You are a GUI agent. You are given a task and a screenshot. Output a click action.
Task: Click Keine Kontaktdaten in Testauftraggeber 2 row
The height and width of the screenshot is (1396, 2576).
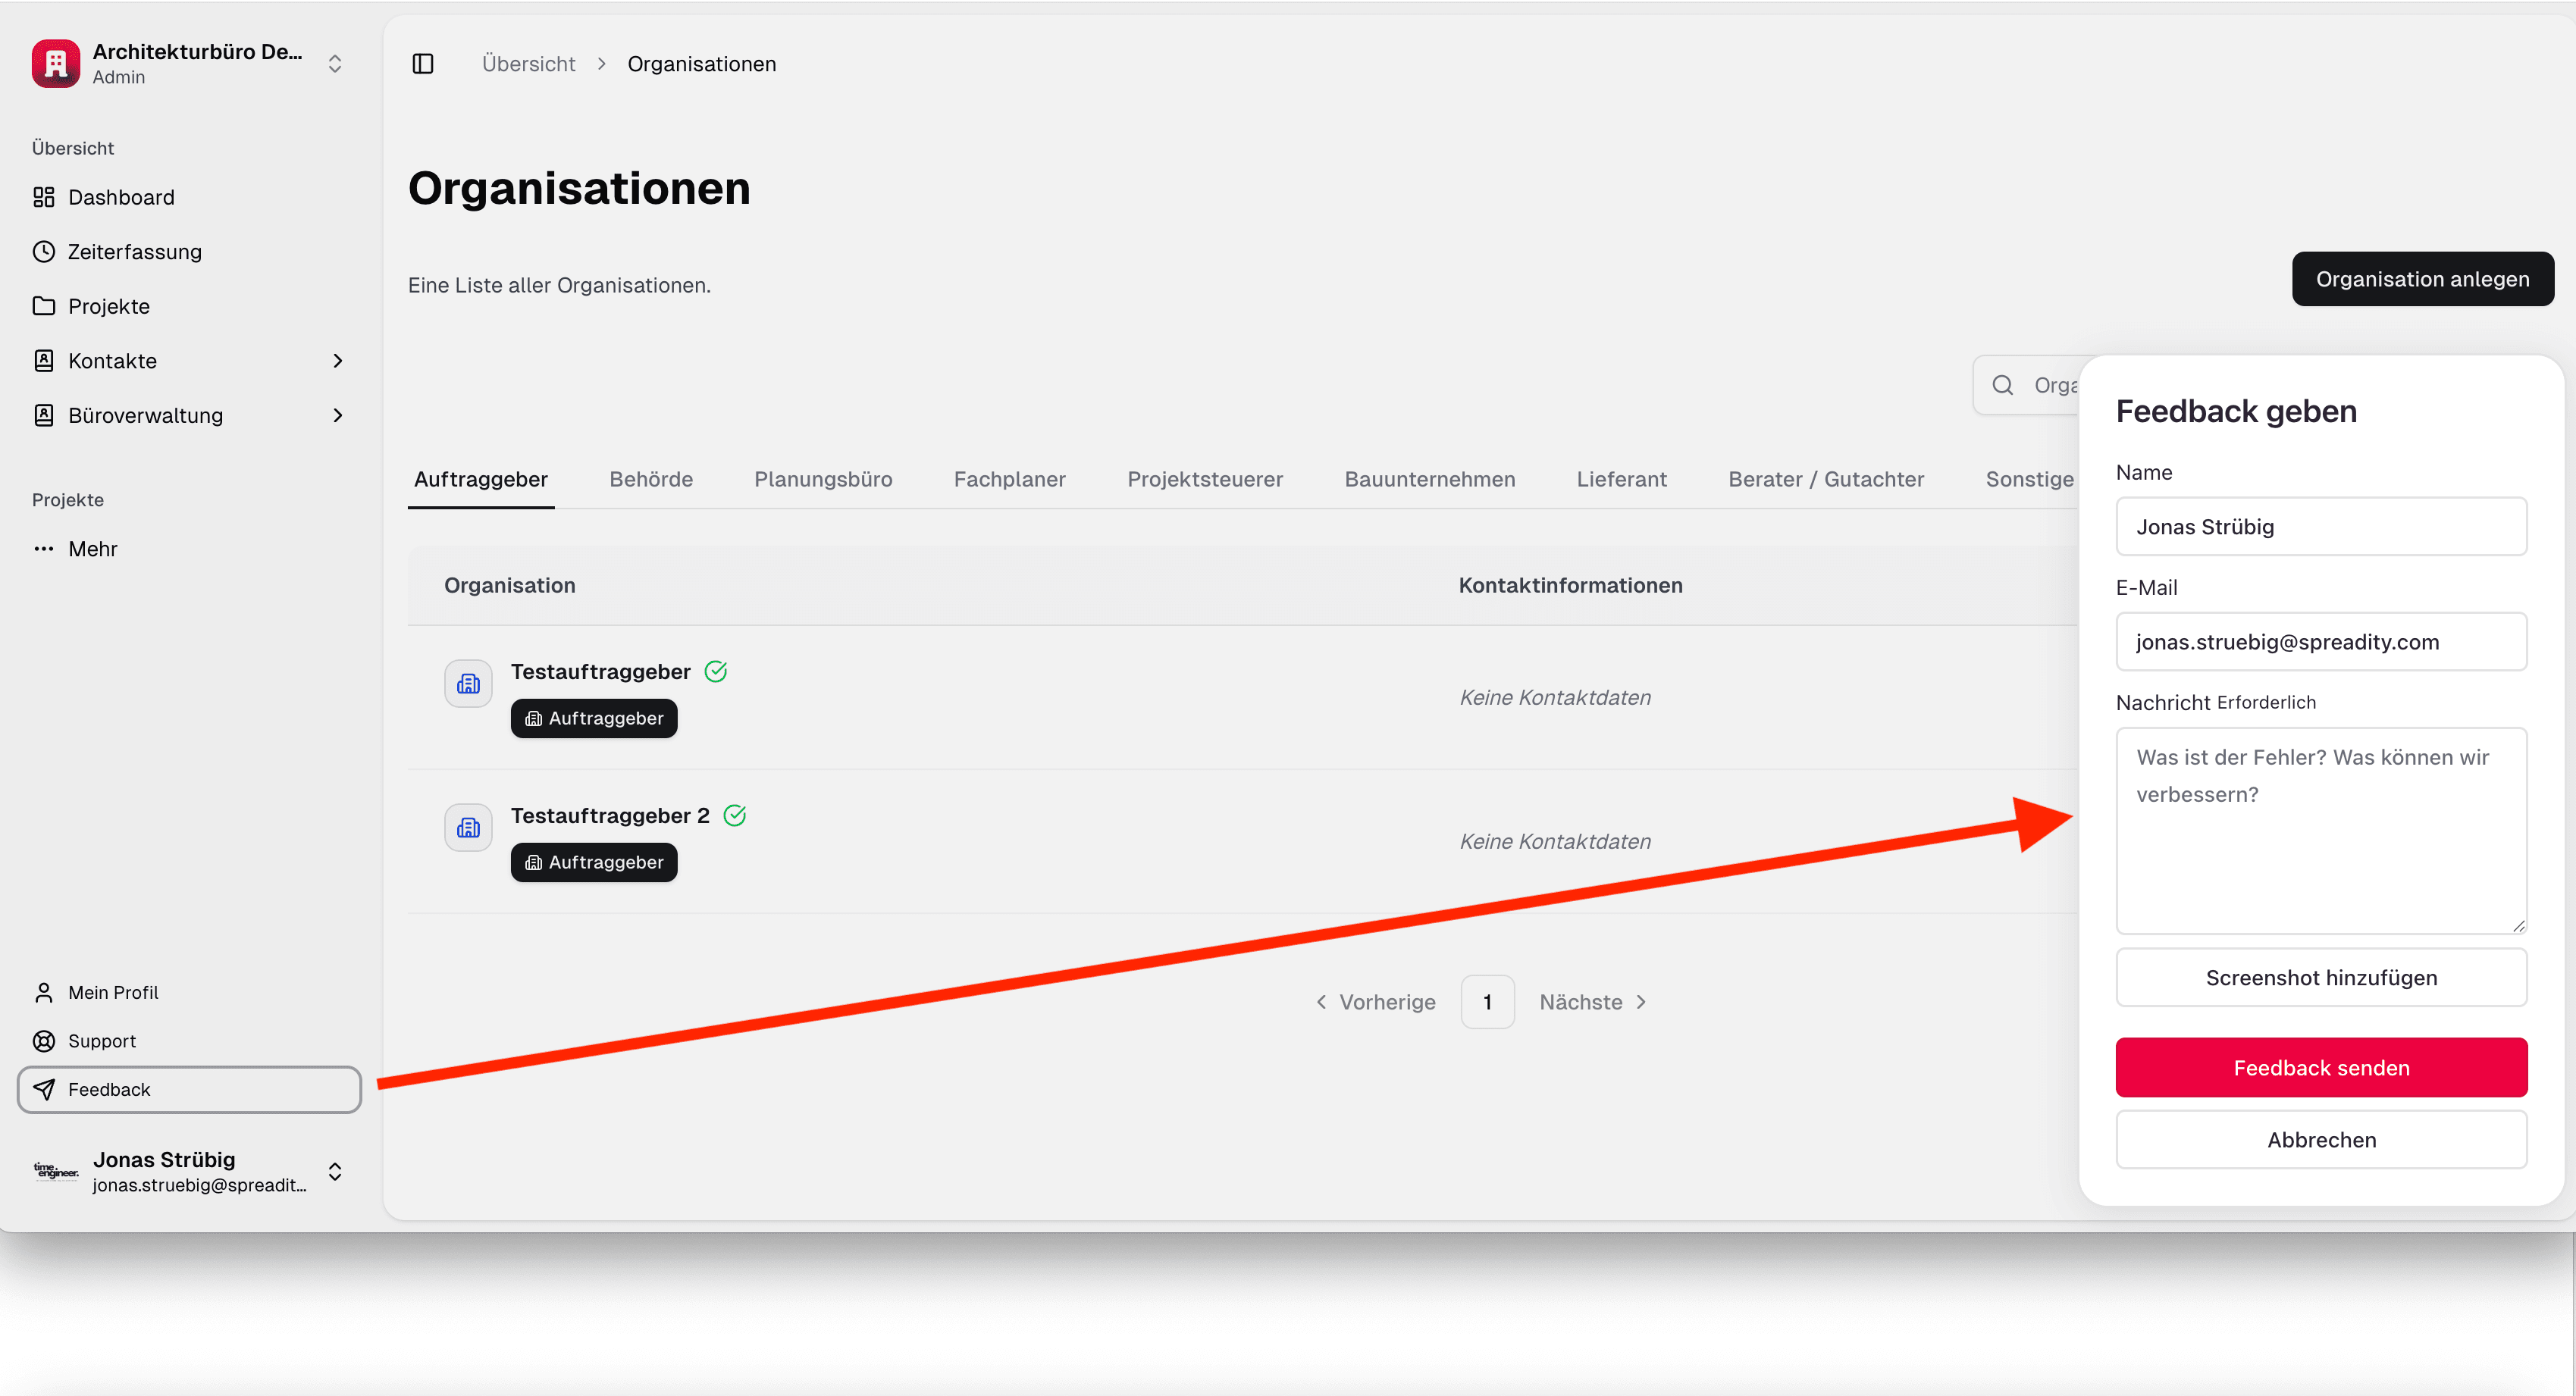click(1555, 842)
